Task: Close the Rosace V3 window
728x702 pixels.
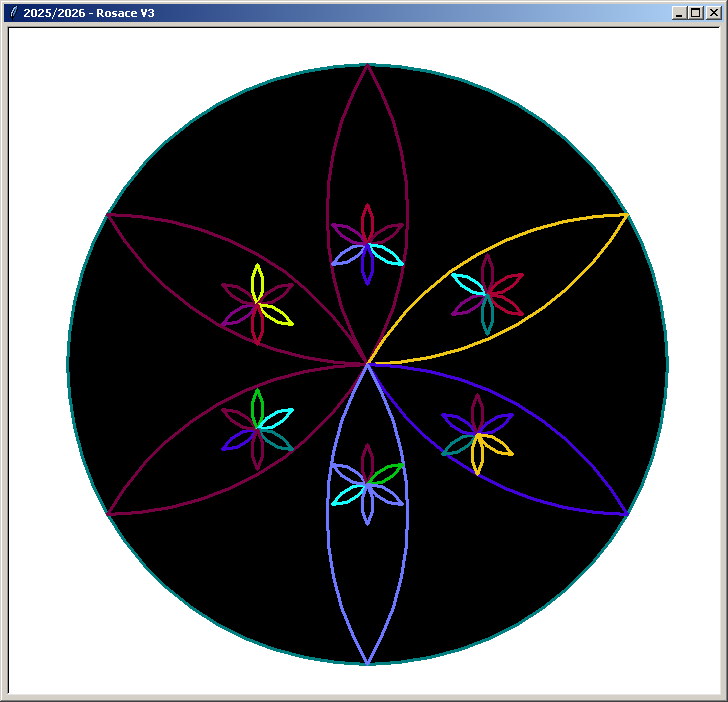Action: (713, 13)
